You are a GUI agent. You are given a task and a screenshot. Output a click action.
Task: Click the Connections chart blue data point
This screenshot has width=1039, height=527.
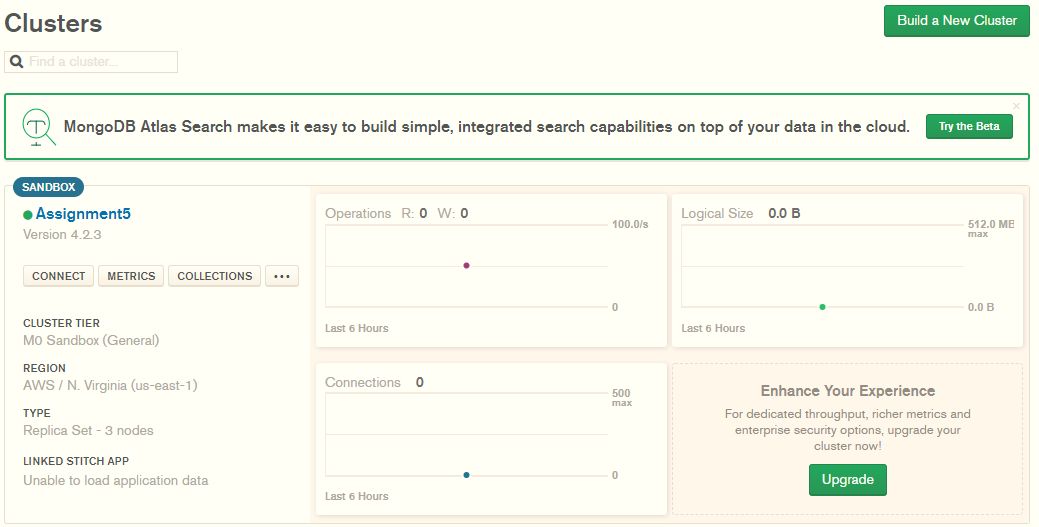(x=466, y=475)
